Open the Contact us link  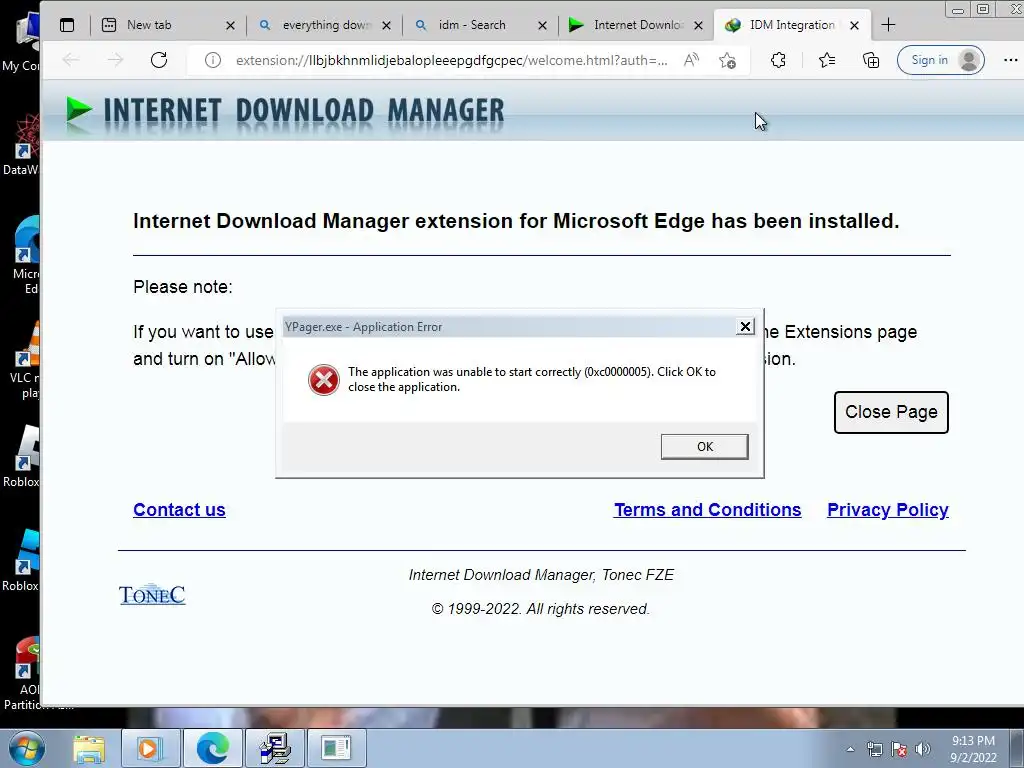click(179, 509)
